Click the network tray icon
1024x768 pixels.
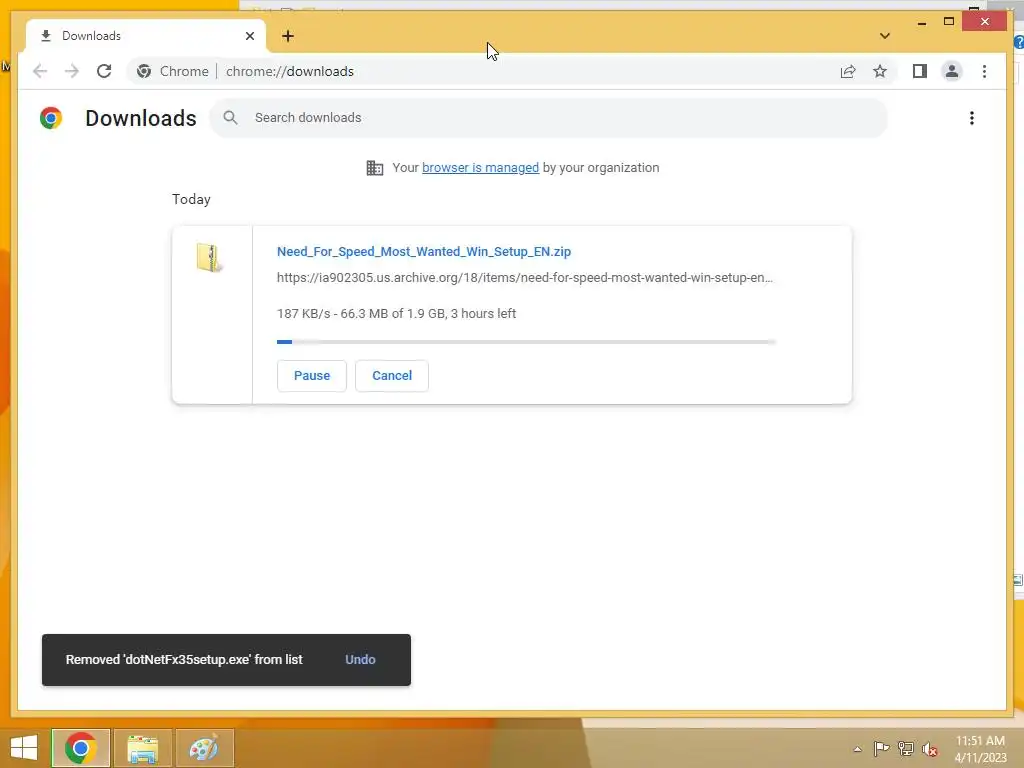coord(906,749)
